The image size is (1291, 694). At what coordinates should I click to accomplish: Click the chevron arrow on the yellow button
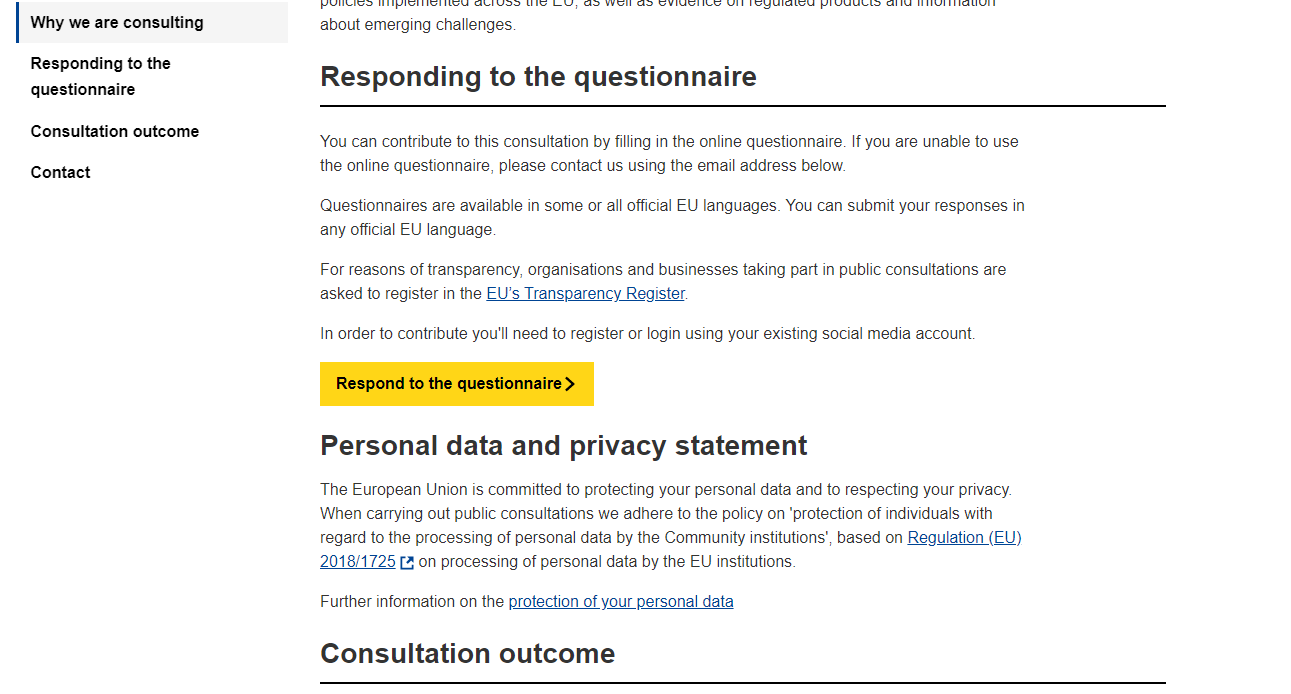pyautogui.click(x=570, y=384)
